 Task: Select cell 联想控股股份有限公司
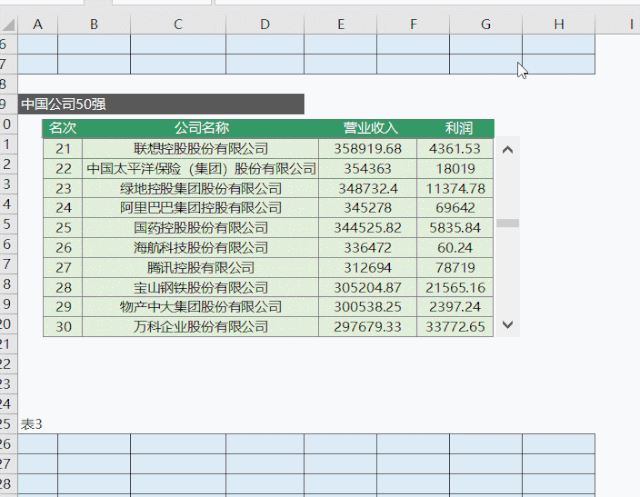pyautogui.click(x=200, y=149)
